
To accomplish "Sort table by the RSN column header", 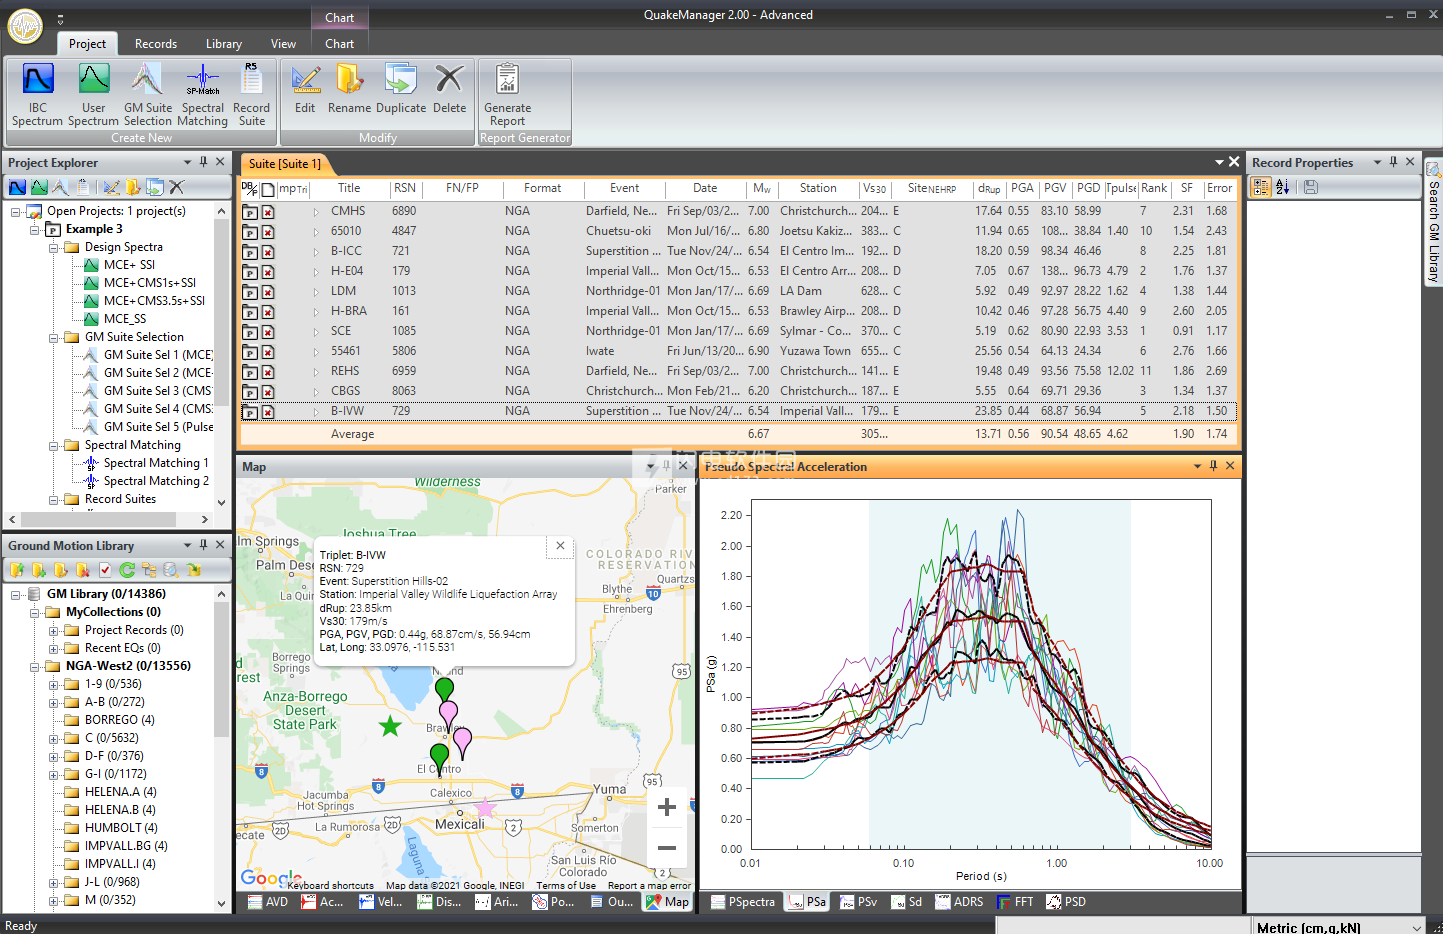I will click(x=404, y=188).
